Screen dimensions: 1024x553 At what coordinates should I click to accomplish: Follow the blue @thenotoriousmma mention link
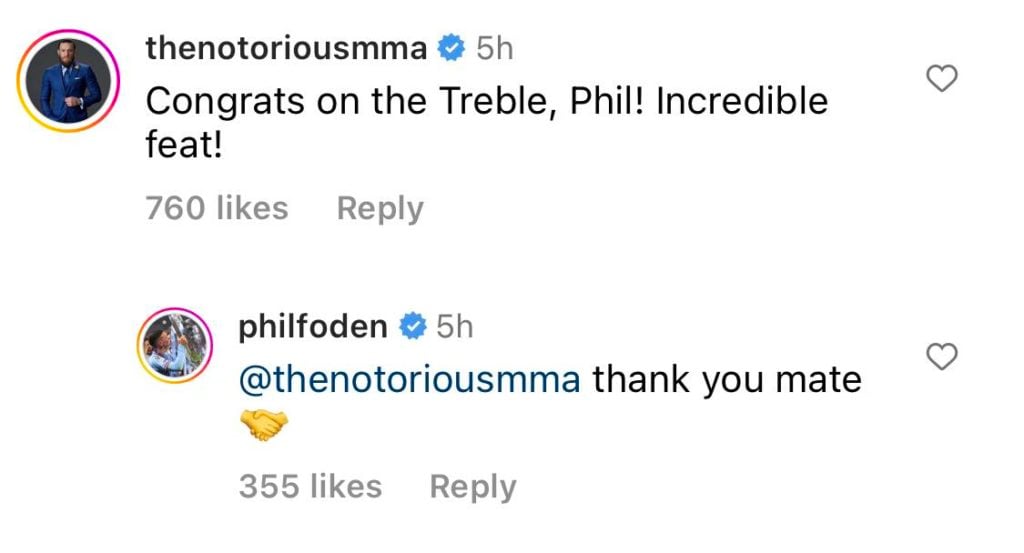tap(409, 380)
